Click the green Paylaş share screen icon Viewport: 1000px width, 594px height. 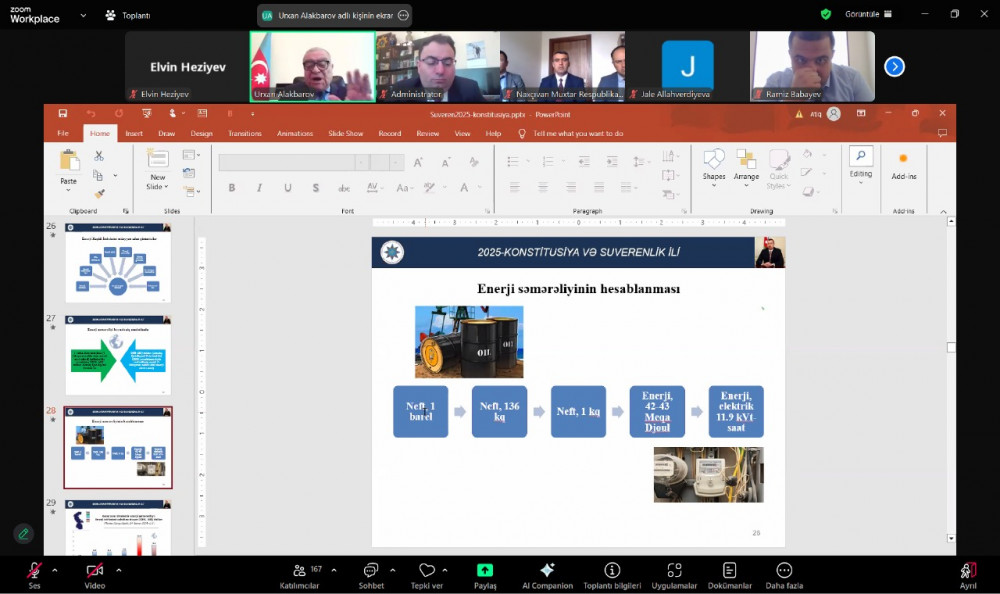(x=485, y=570)
